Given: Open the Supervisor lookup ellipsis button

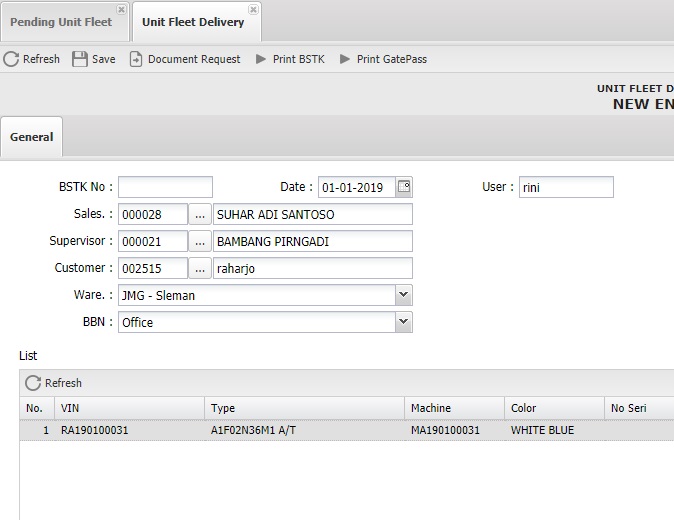Looking at the screenshot, I should click(x=200, y=241).
